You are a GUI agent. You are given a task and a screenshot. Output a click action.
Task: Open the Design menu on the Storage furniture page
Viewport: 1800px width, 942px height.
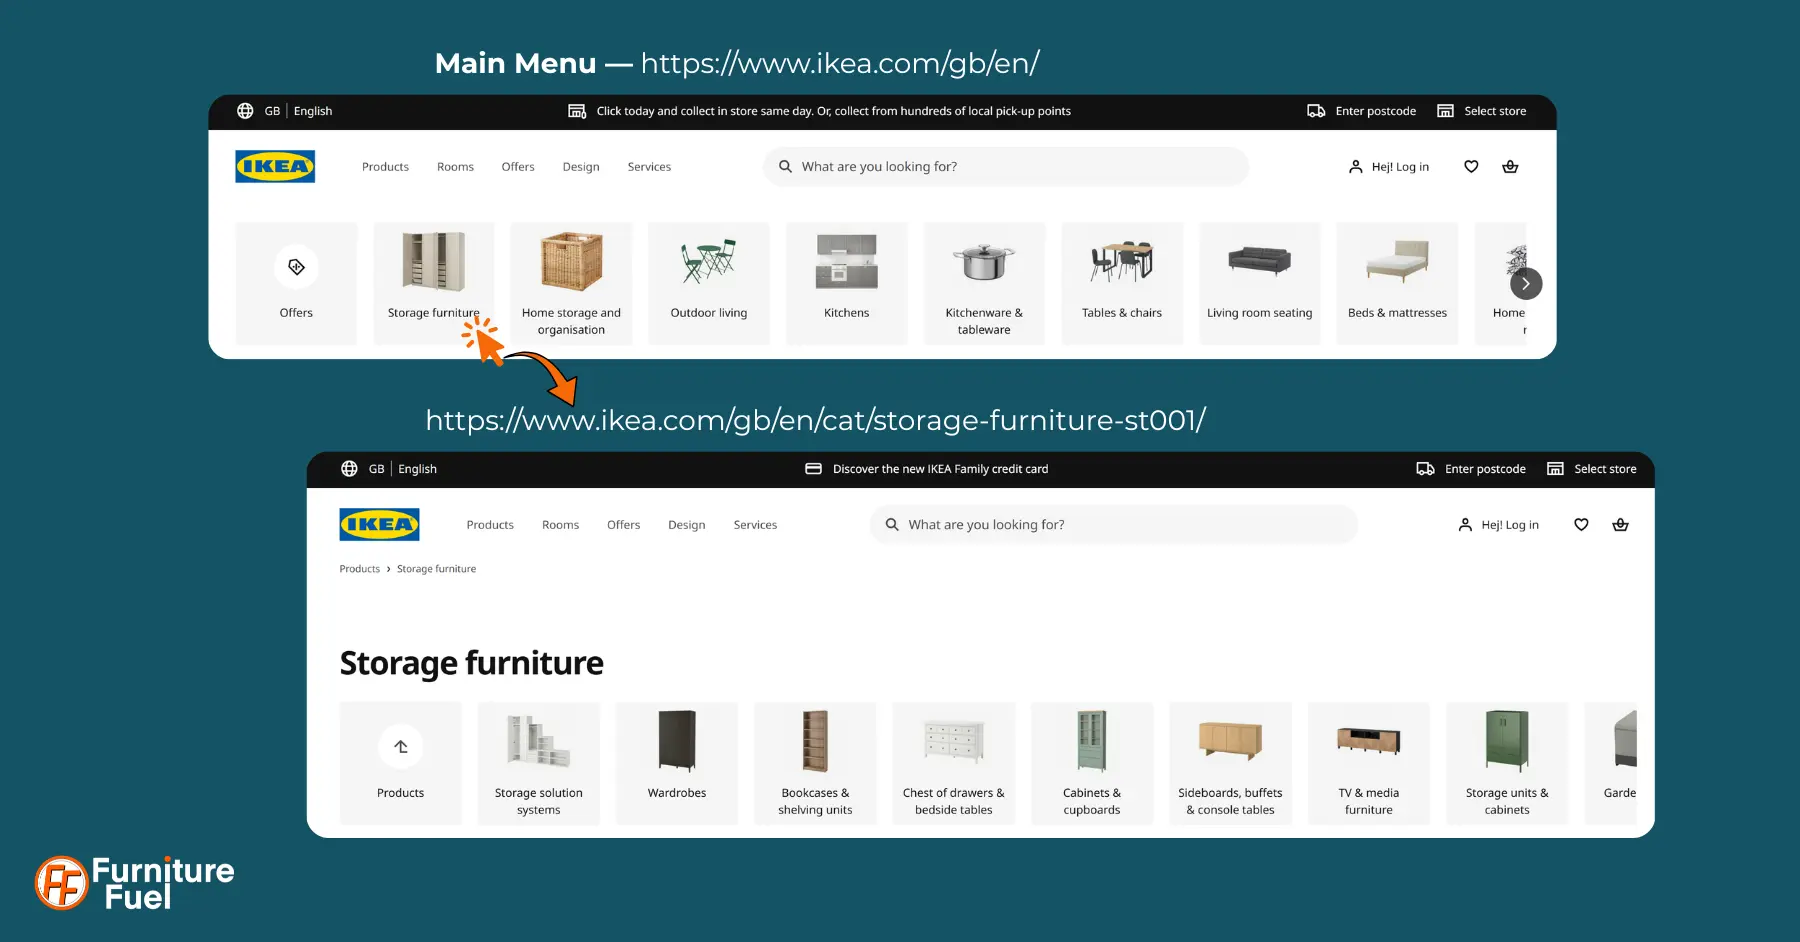[687, 525]
